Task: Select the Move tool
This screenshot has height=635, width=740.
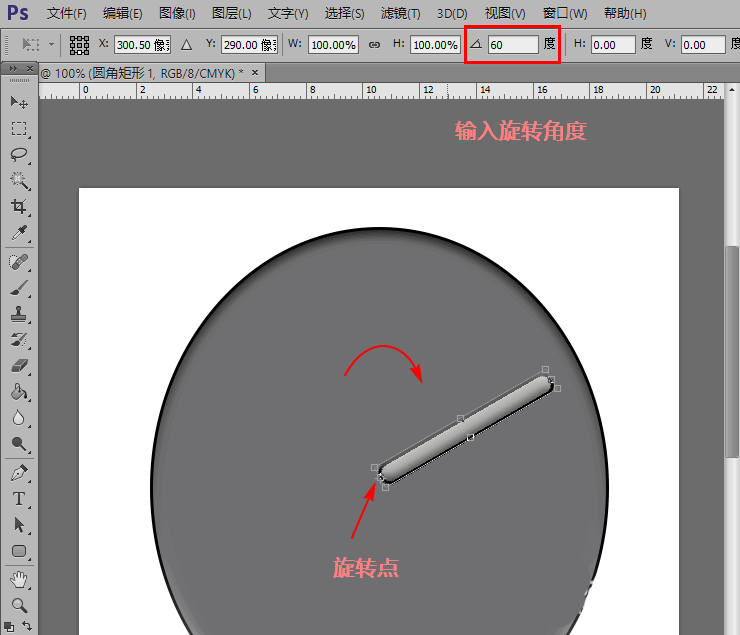Action: point(19,102)
